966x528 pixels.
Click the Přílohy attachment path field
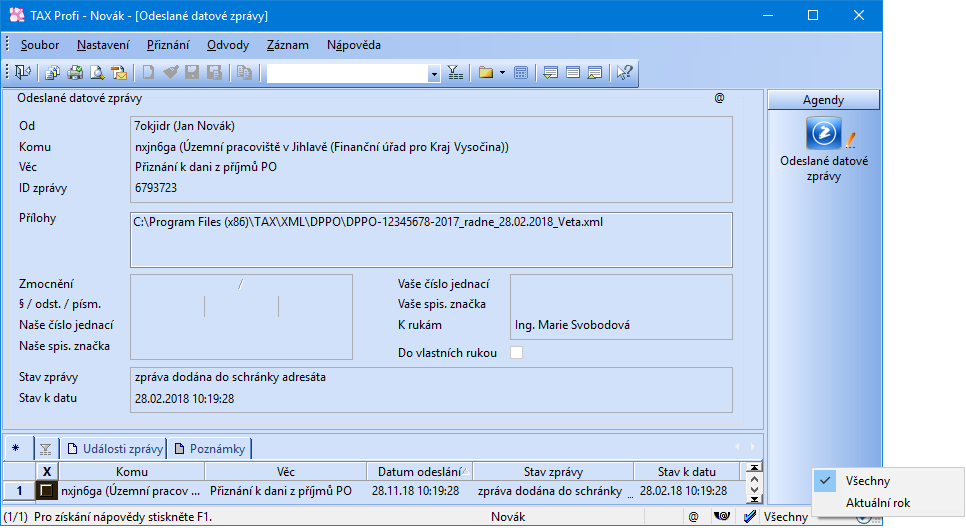click(432, 239)
